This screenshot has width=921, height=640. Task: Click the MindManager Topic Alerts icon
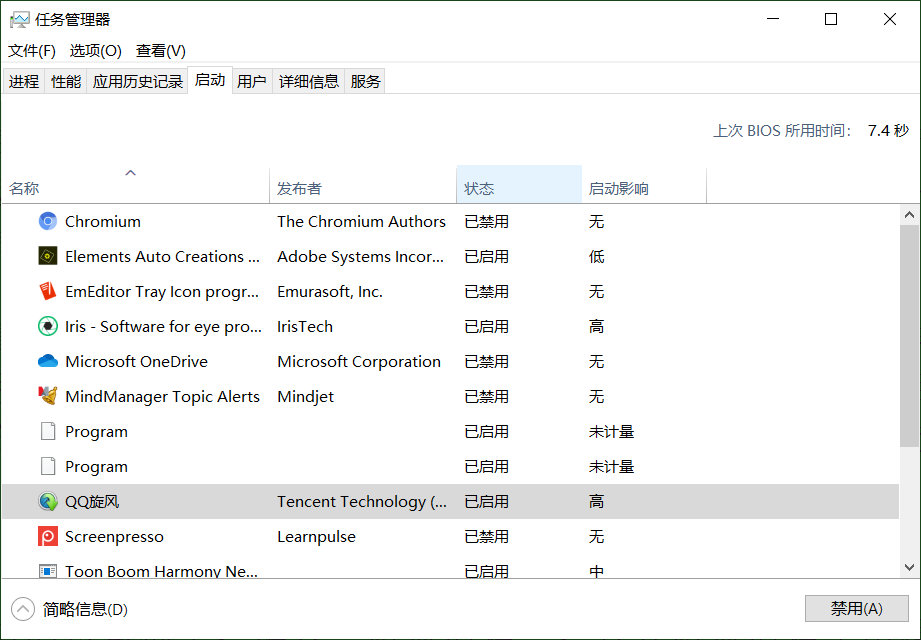click(x=47, y=396)
